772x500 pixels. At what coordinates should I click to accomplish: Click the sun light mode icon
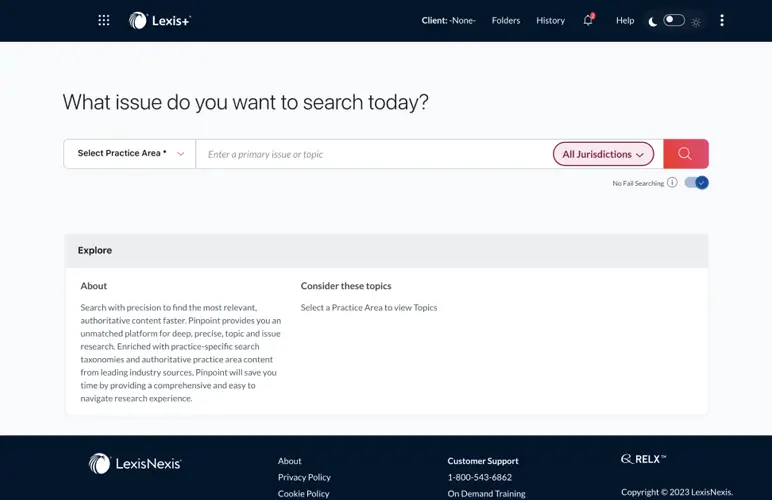pos(696,21)
